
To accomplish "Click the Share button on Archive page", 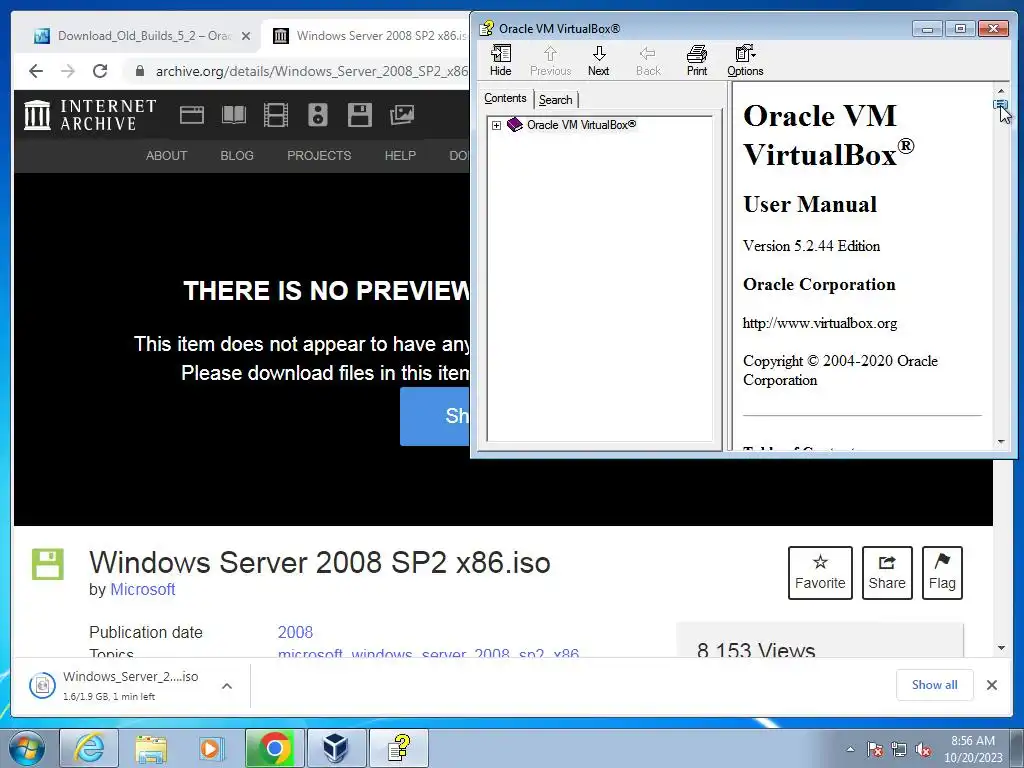I will click(x=887, y=573).
